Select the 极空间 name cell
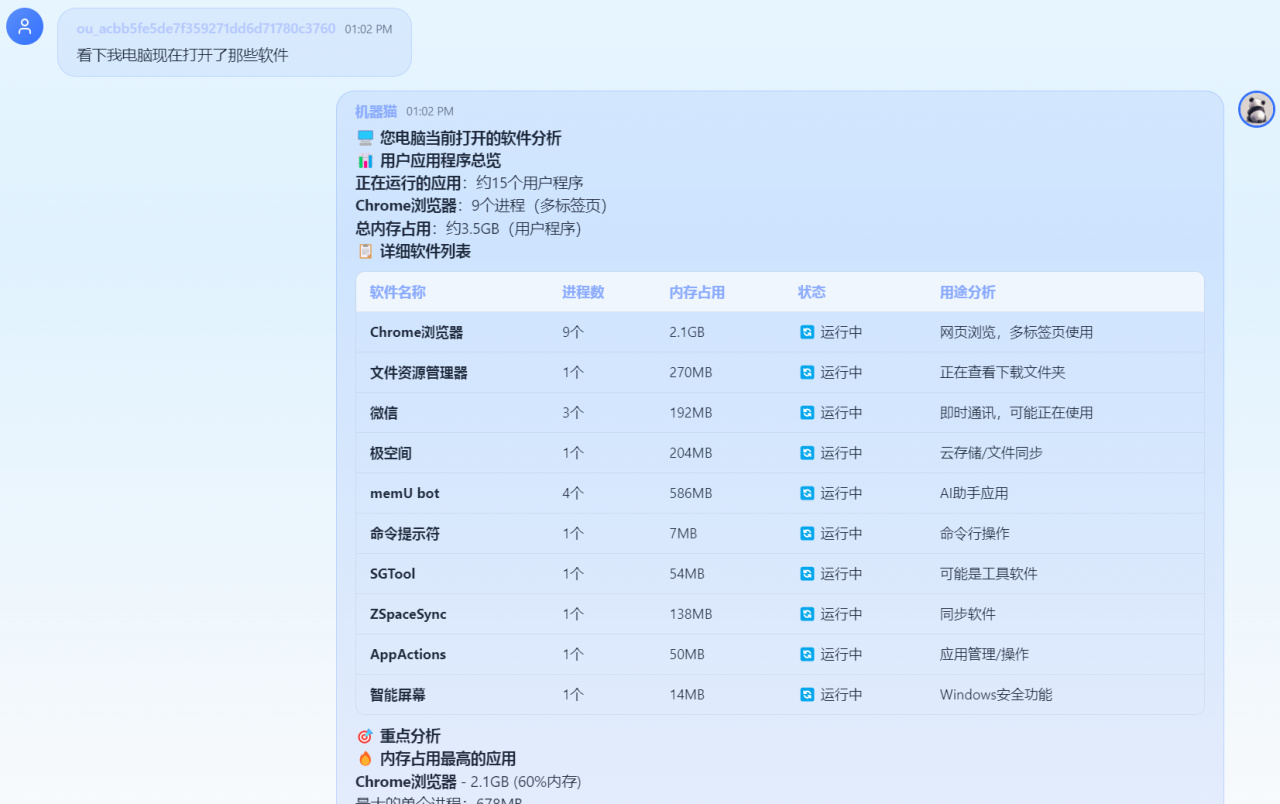The image size is (1280, 804). [391, 453]
